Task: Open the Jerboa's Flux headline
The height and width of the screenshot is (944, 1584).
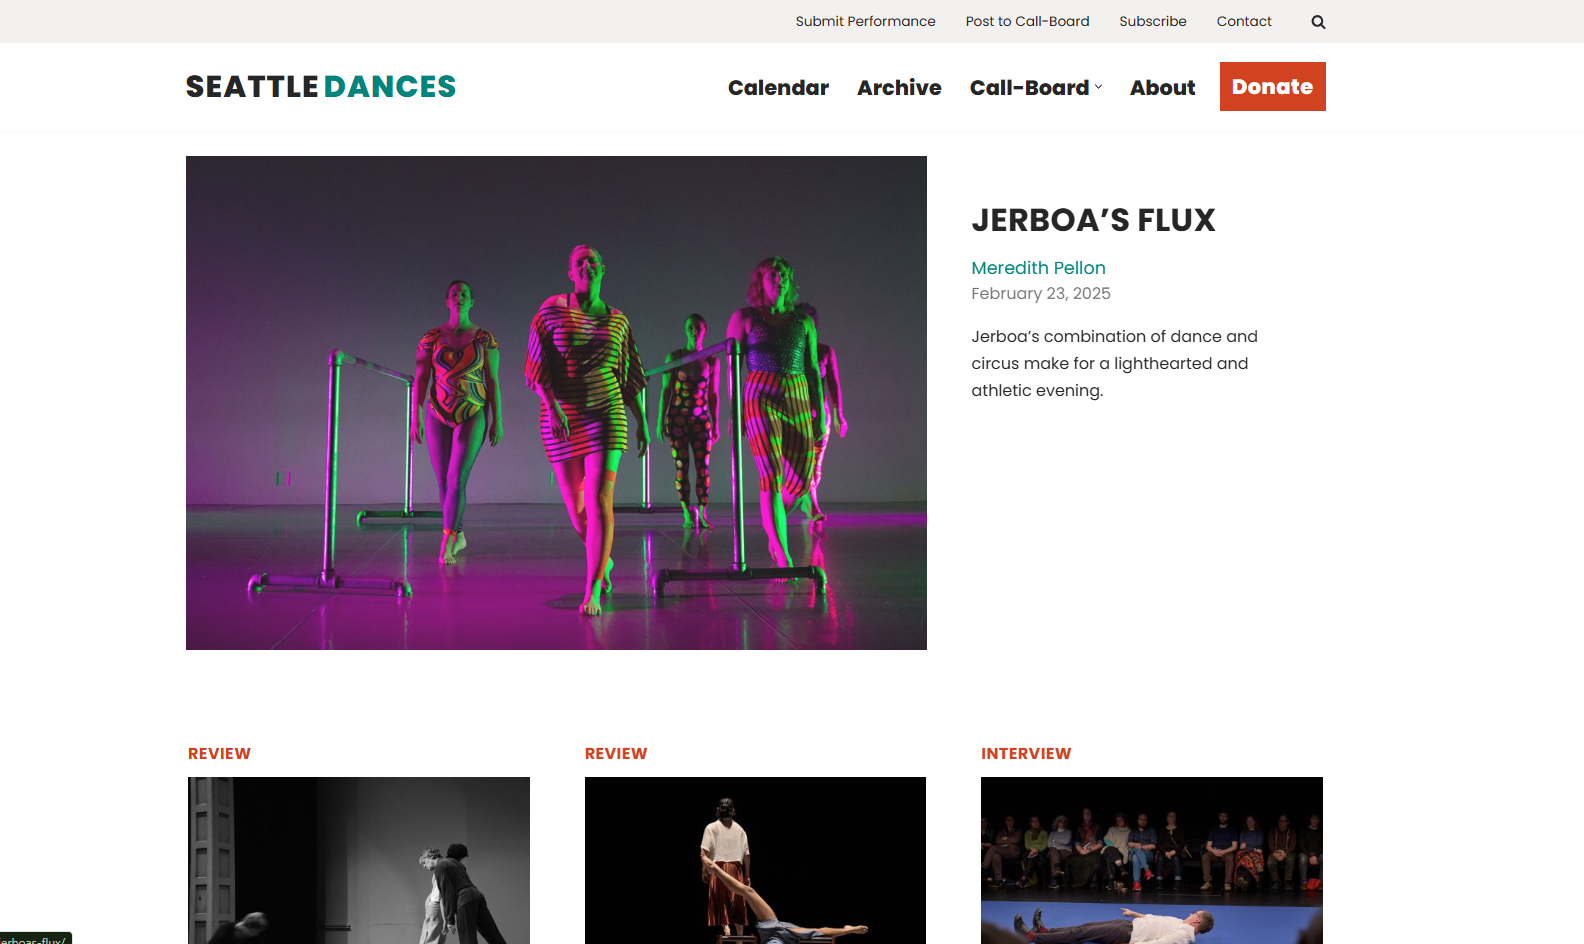Action: tap(1093, 220)
